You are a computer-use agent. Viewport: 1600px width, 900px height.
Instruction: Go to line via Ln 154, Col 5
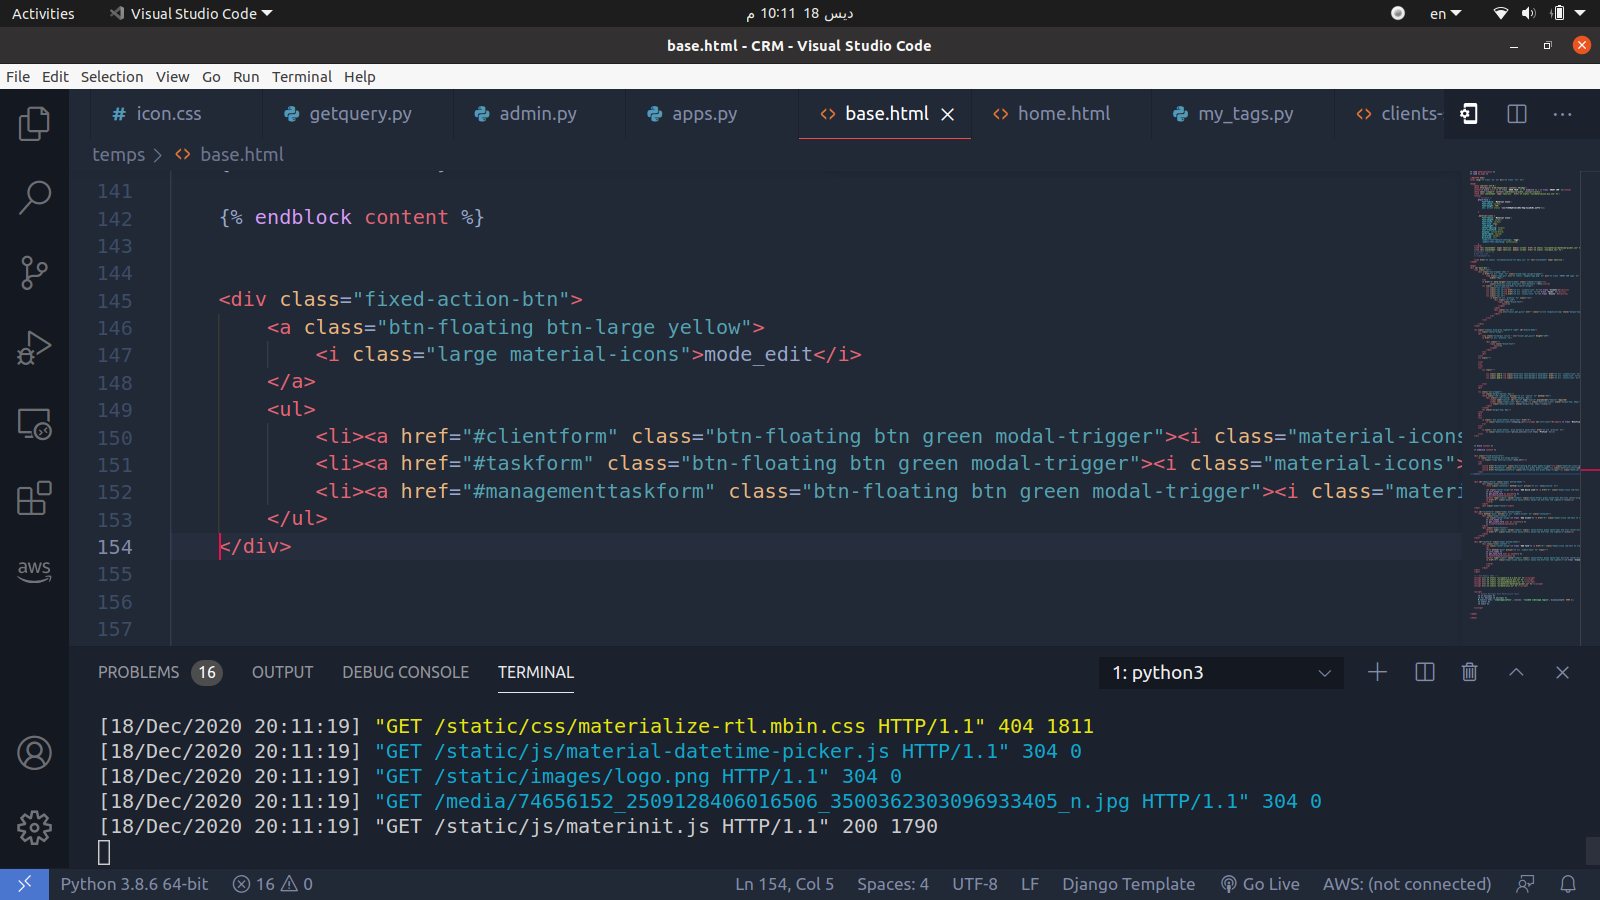click(784, 884)
